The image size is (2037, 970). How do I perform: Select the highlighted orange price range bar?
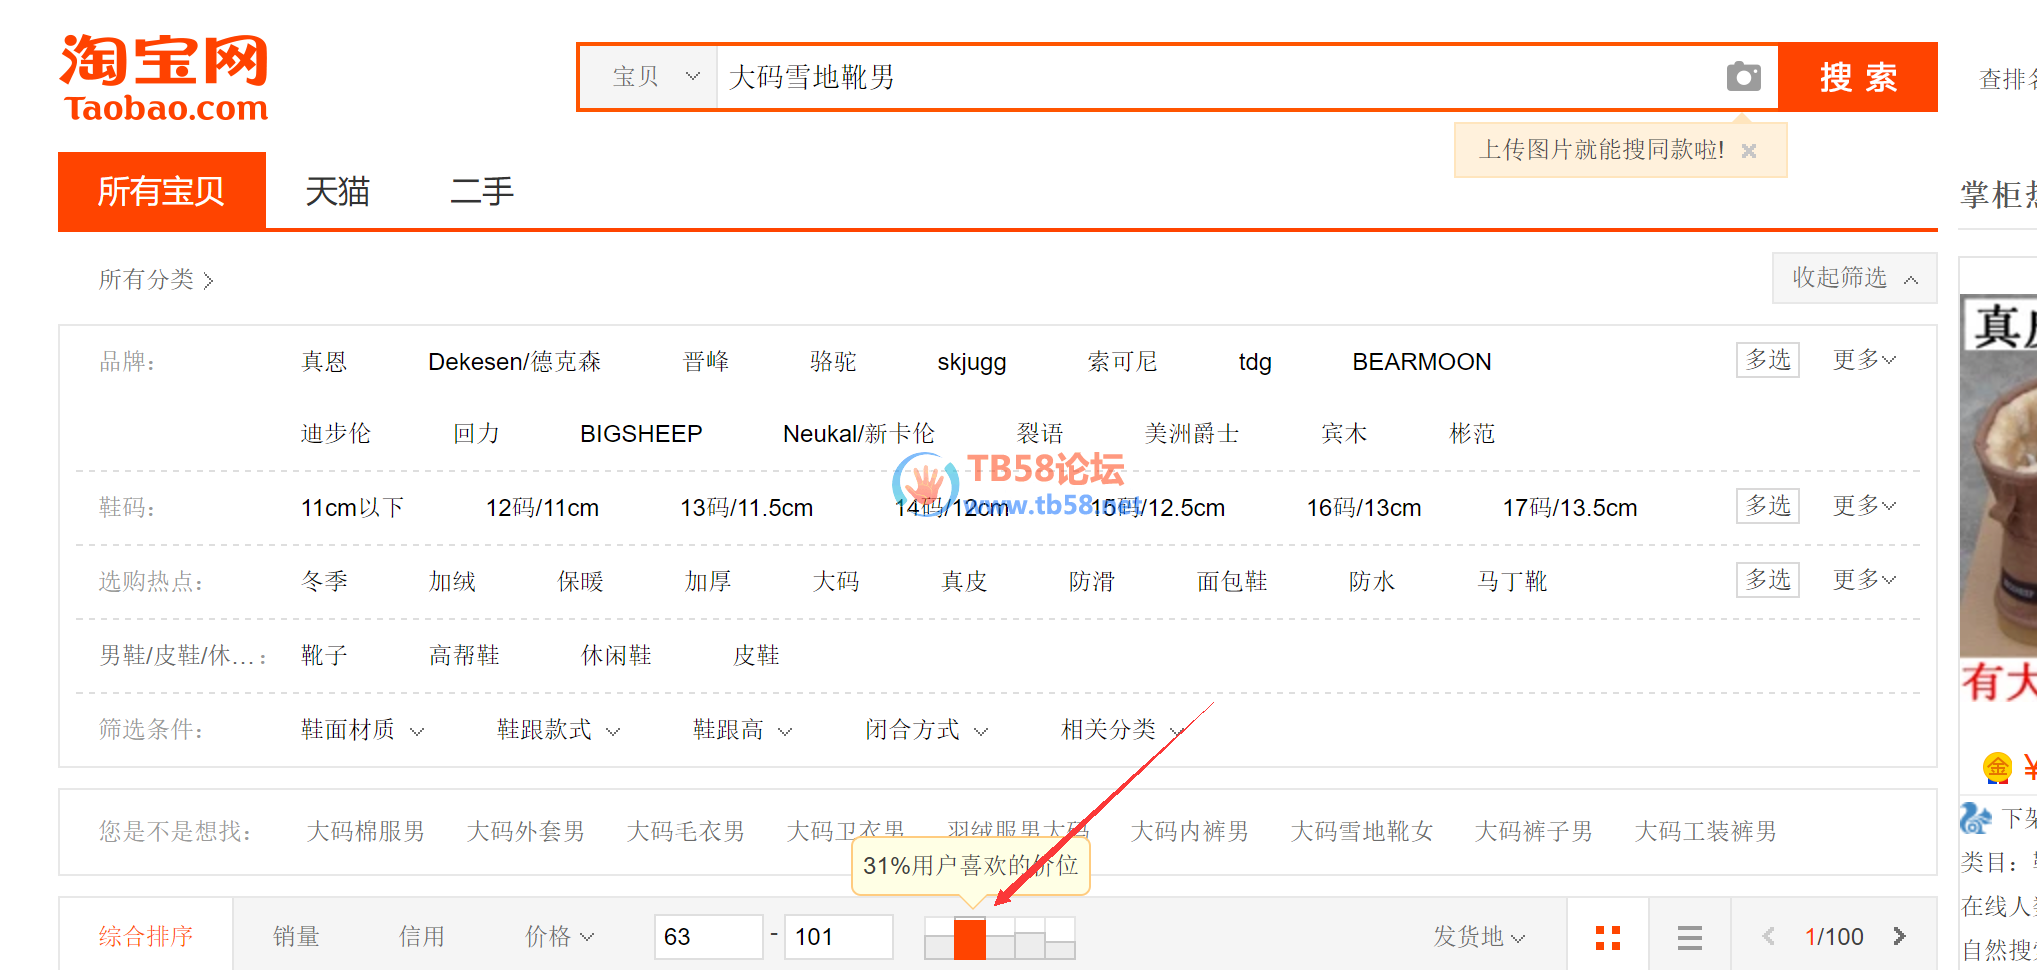(969, 939)
